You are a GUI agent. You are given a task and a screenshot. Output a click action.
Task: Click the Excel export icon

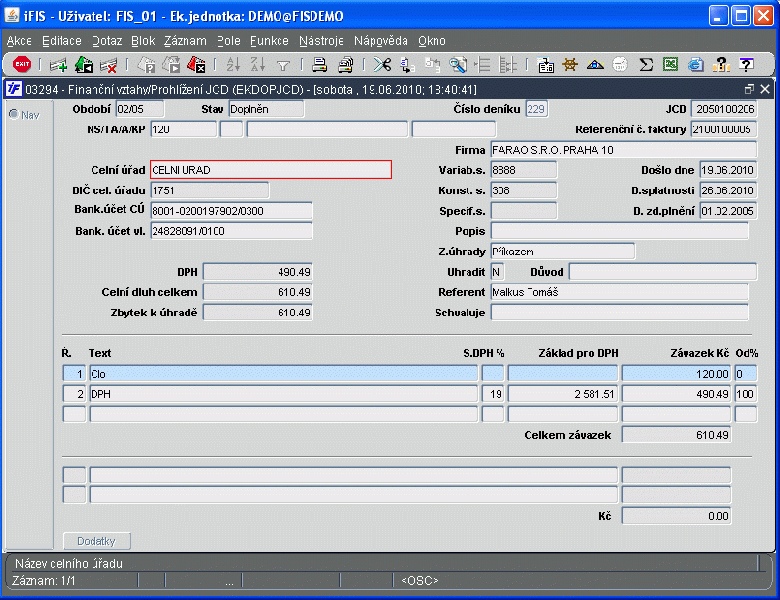point(671,65)
